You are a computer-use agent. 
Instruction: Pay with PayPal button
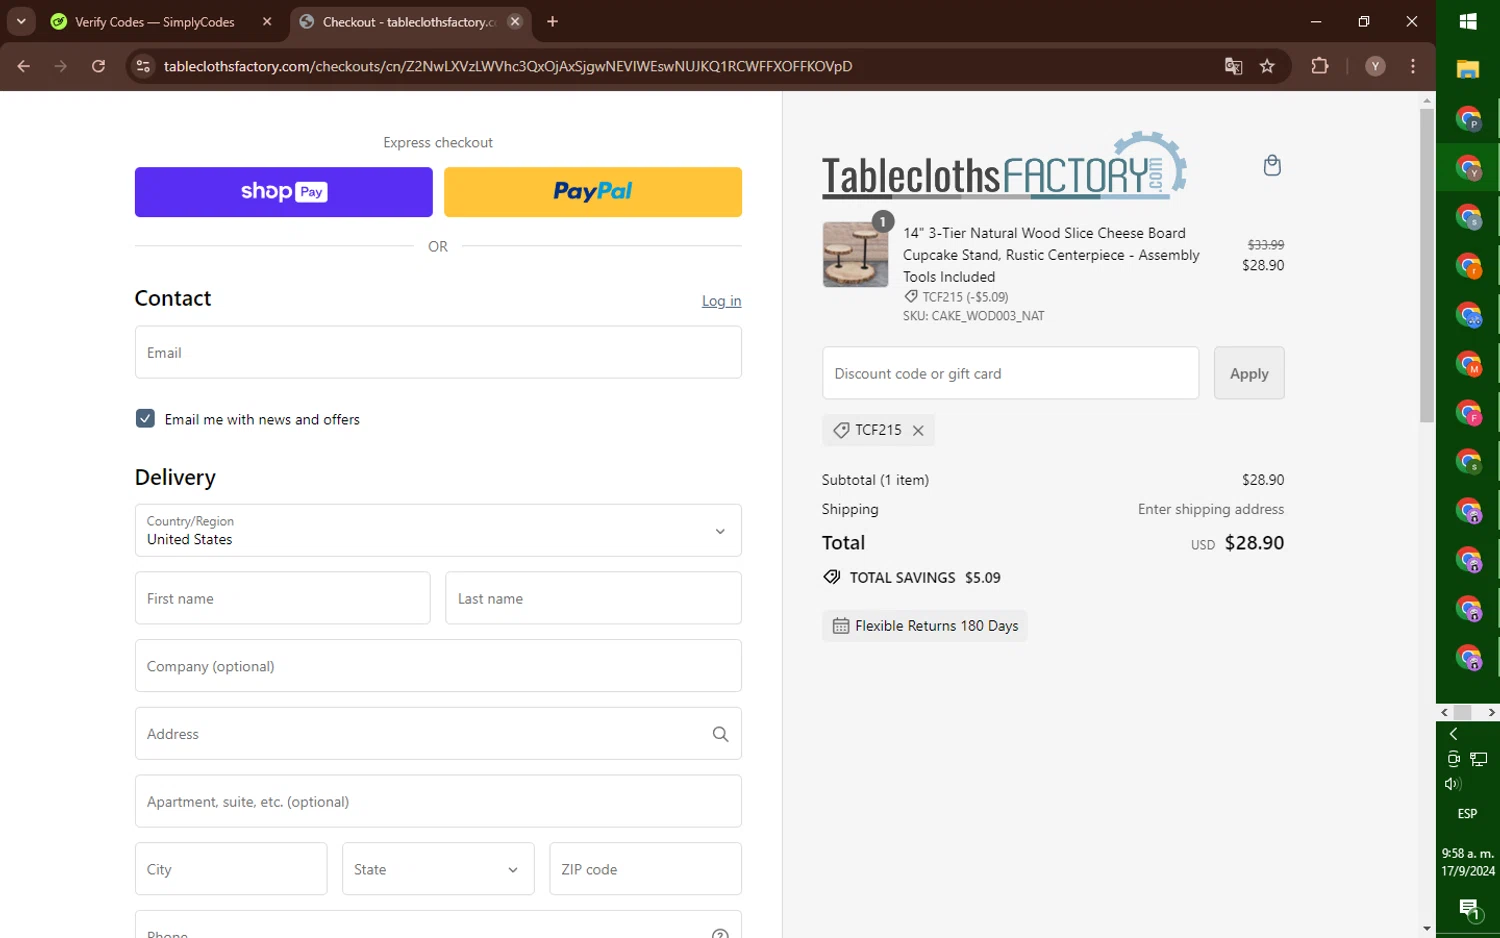(x=593, y=192)
